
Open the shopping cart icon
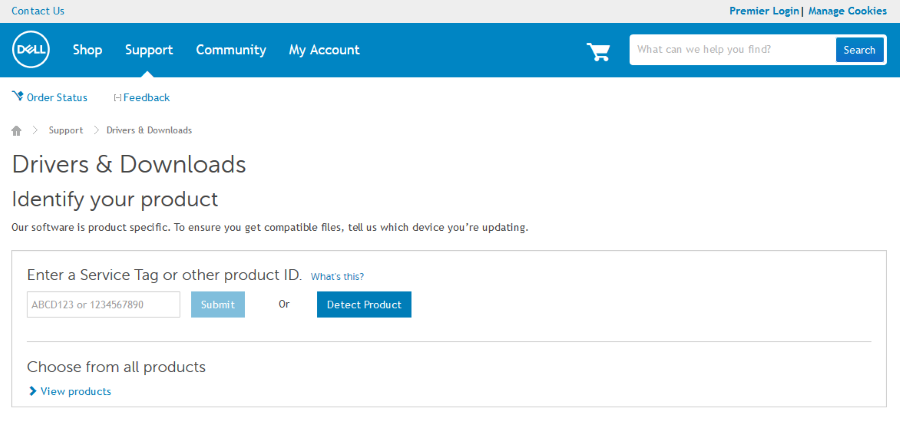598,51
